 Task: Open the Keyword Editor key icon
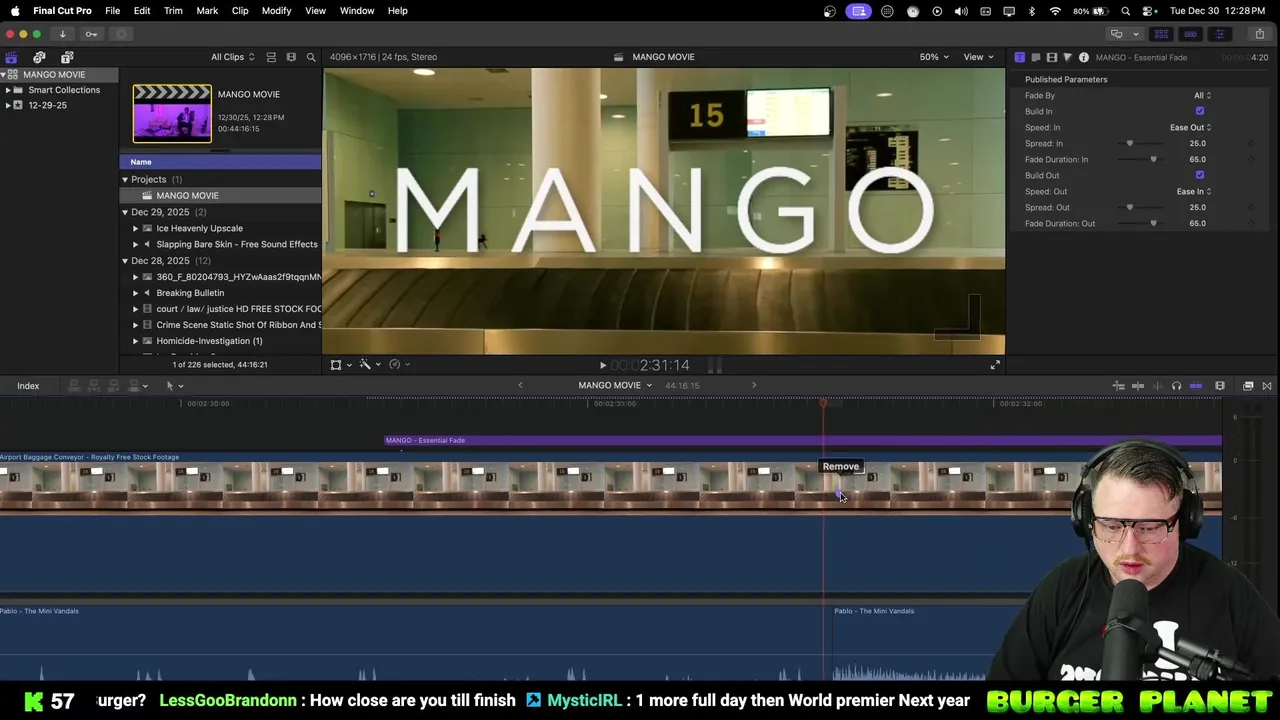(91, 34)
